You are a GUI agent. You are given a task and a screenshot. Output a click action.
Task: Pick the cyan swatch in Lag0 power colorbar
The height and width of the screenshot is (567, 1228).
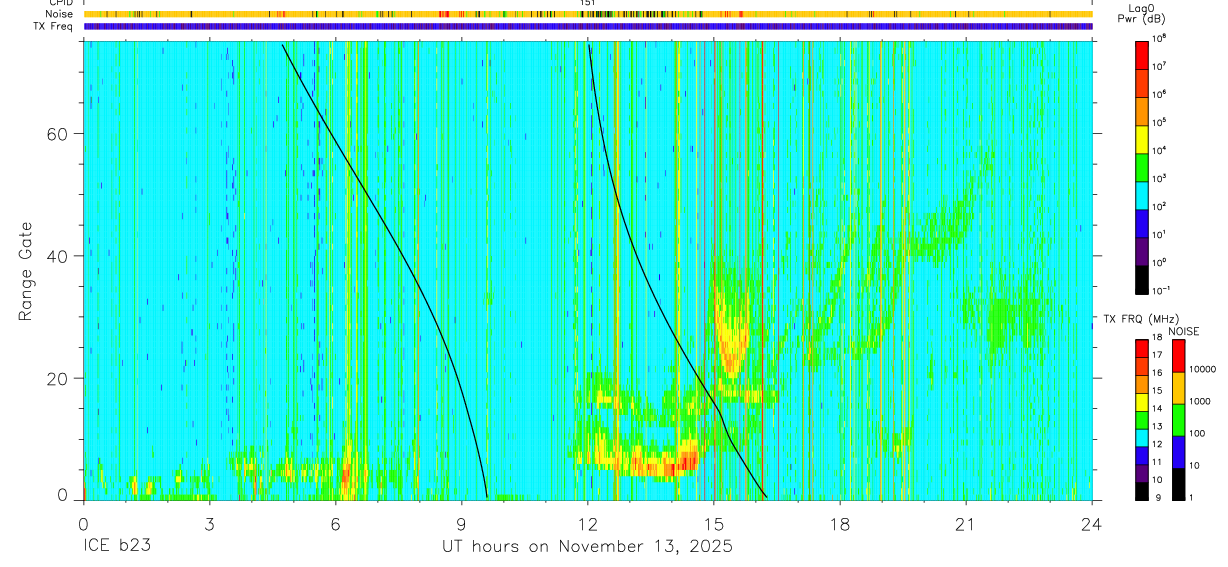[x=1141, y=194]
